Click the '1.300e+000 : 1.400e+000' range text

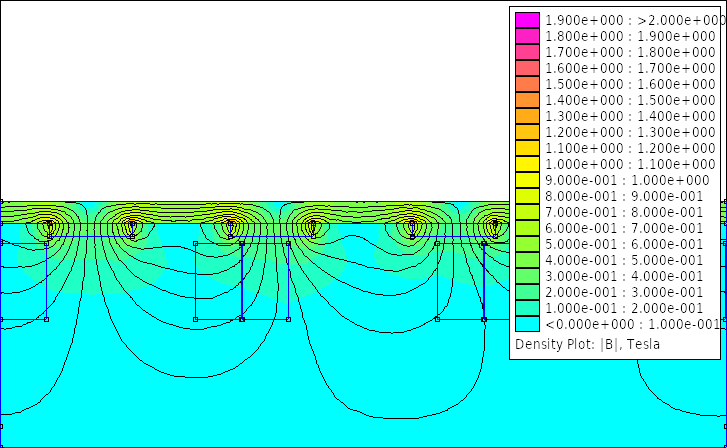point(630,116)
